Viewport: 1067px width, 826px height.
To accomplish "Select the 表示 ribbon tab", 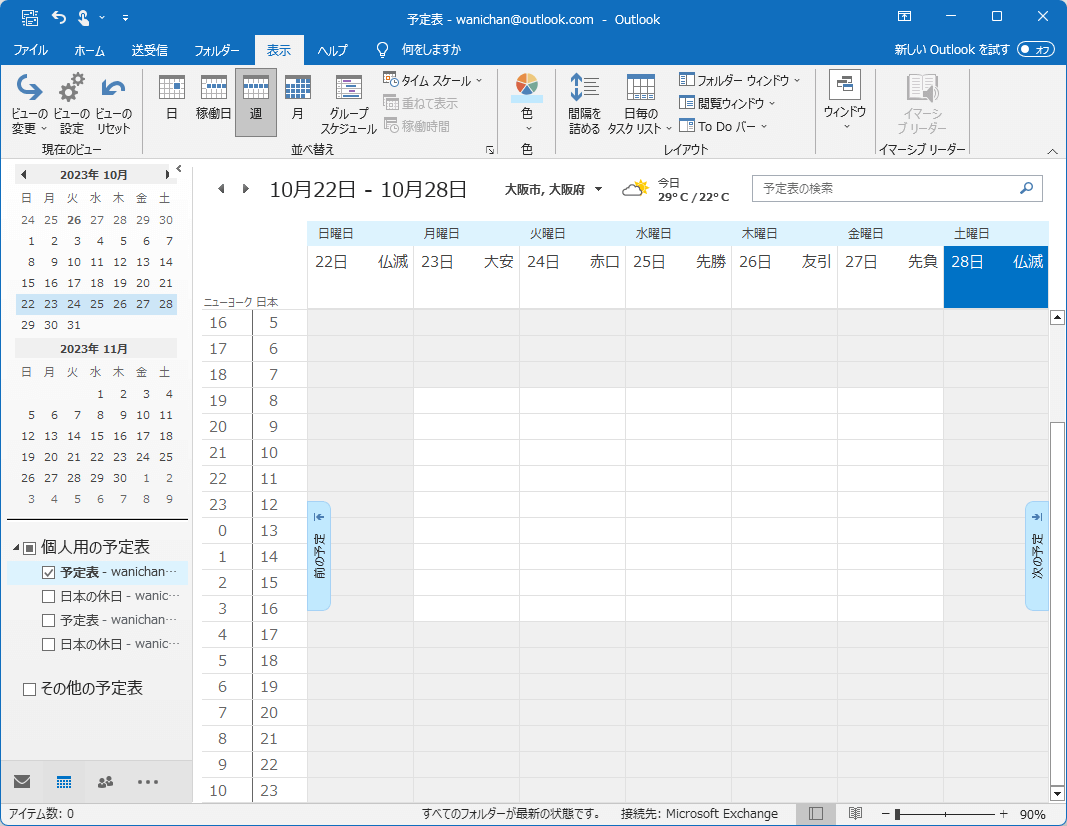I will 279,50.
